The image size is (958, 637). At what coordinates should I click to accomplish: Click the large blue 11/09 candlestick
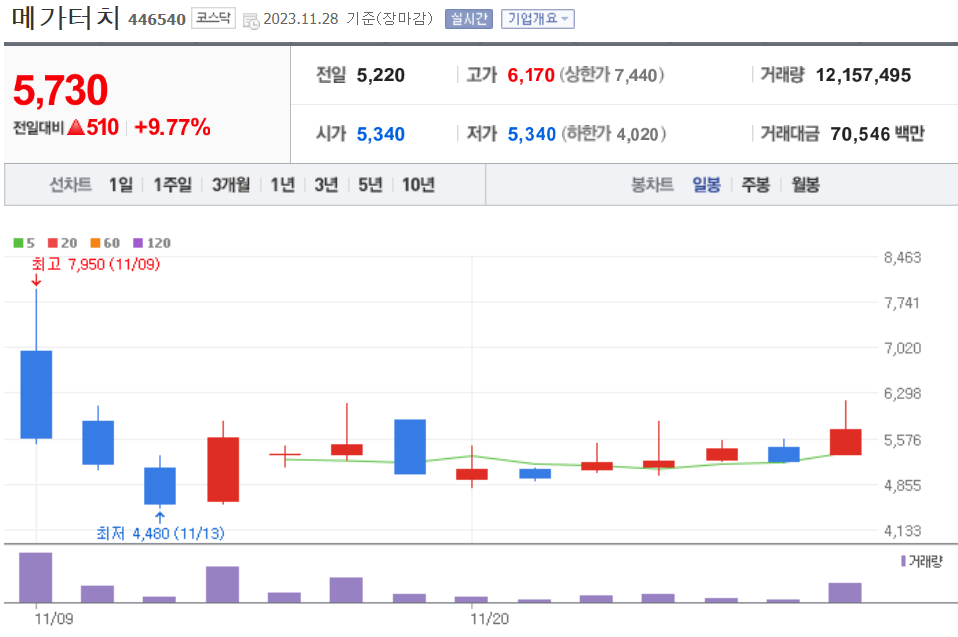tap(36, 395)
